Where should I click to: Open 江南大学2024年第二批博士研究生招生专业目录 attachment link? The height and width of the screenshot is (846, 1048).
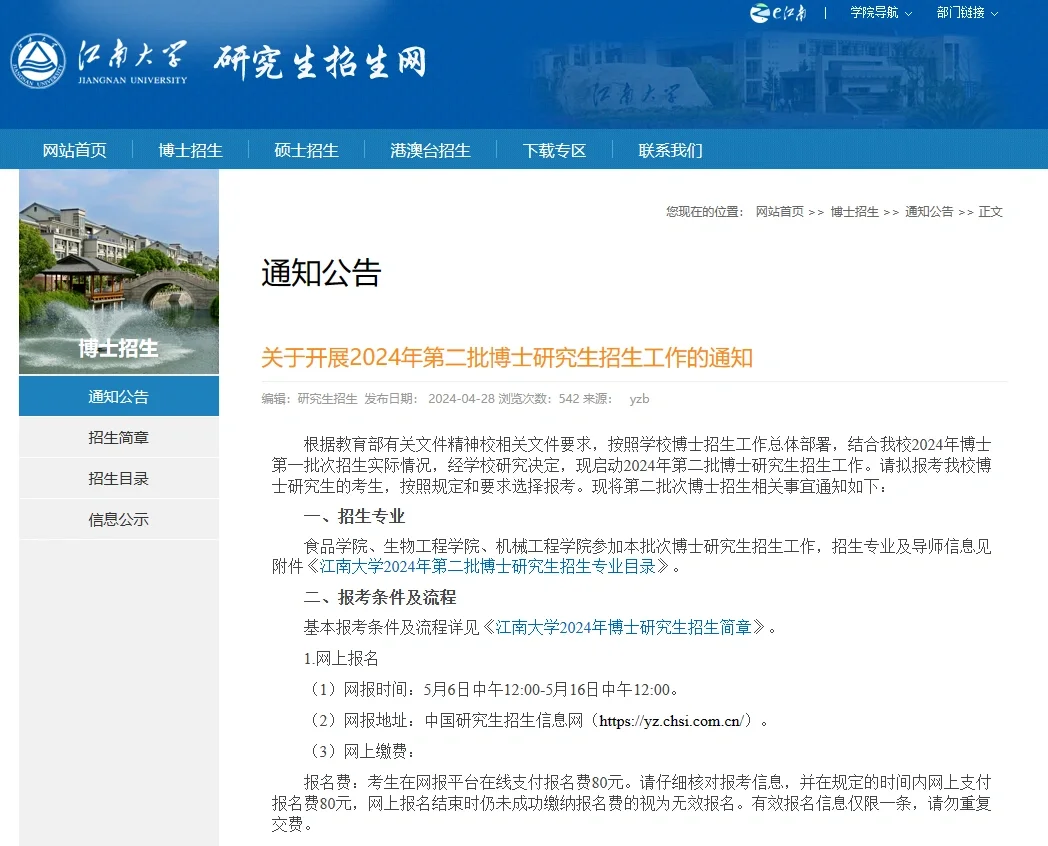pyautogui.click(x=488, y=567)
